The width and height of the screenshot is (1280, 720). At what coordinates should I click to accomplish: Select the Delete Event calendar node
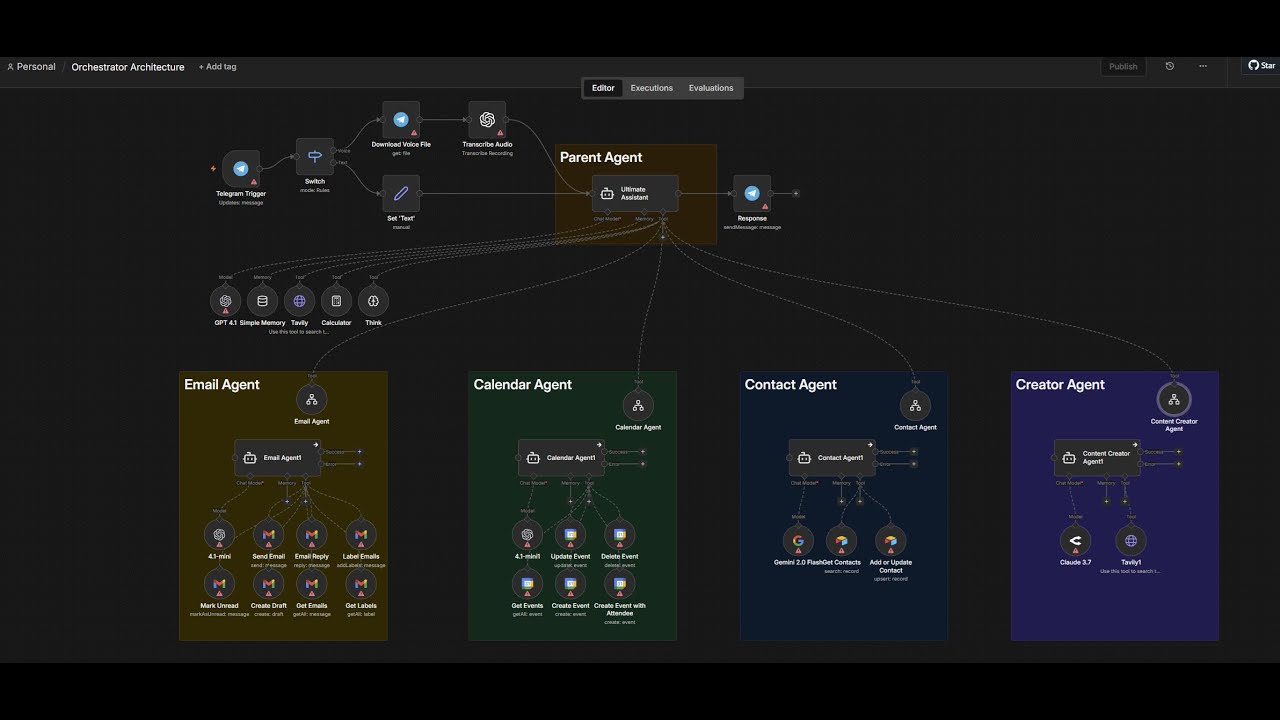click(619, 535)
